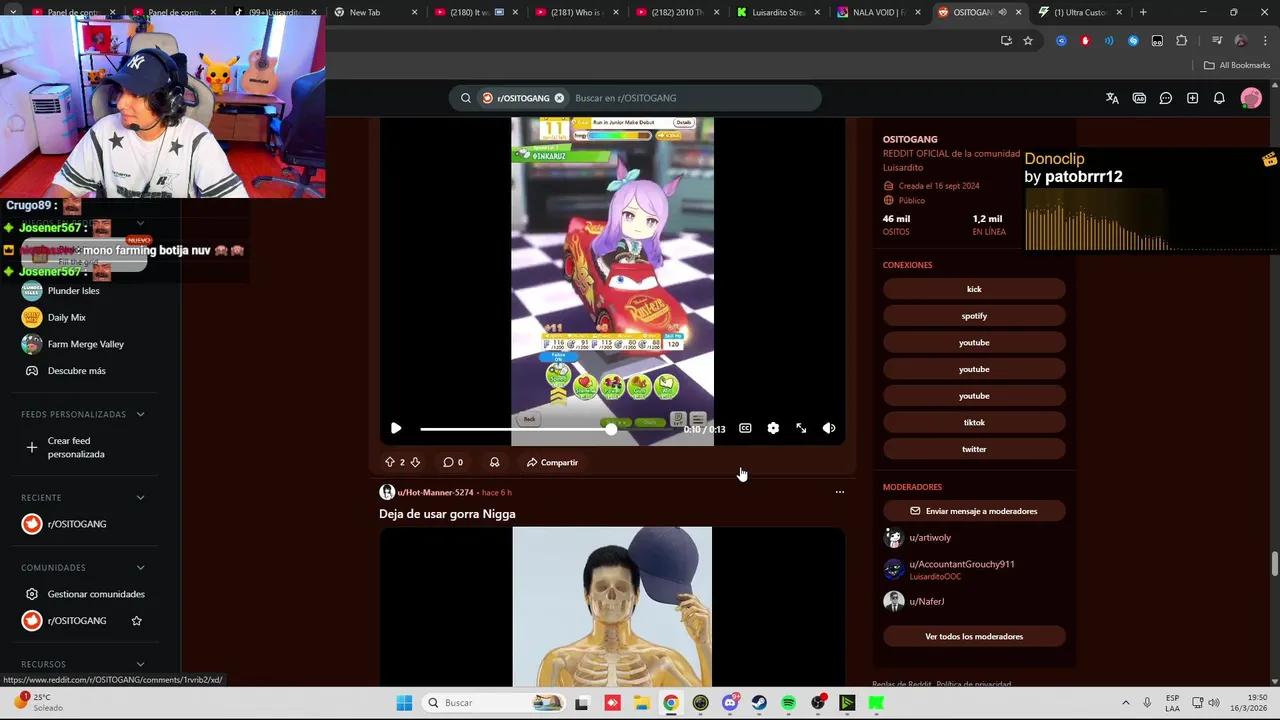Open a new browser tab
Viewport: 1280px width, 720px height.
[1143, 12]
